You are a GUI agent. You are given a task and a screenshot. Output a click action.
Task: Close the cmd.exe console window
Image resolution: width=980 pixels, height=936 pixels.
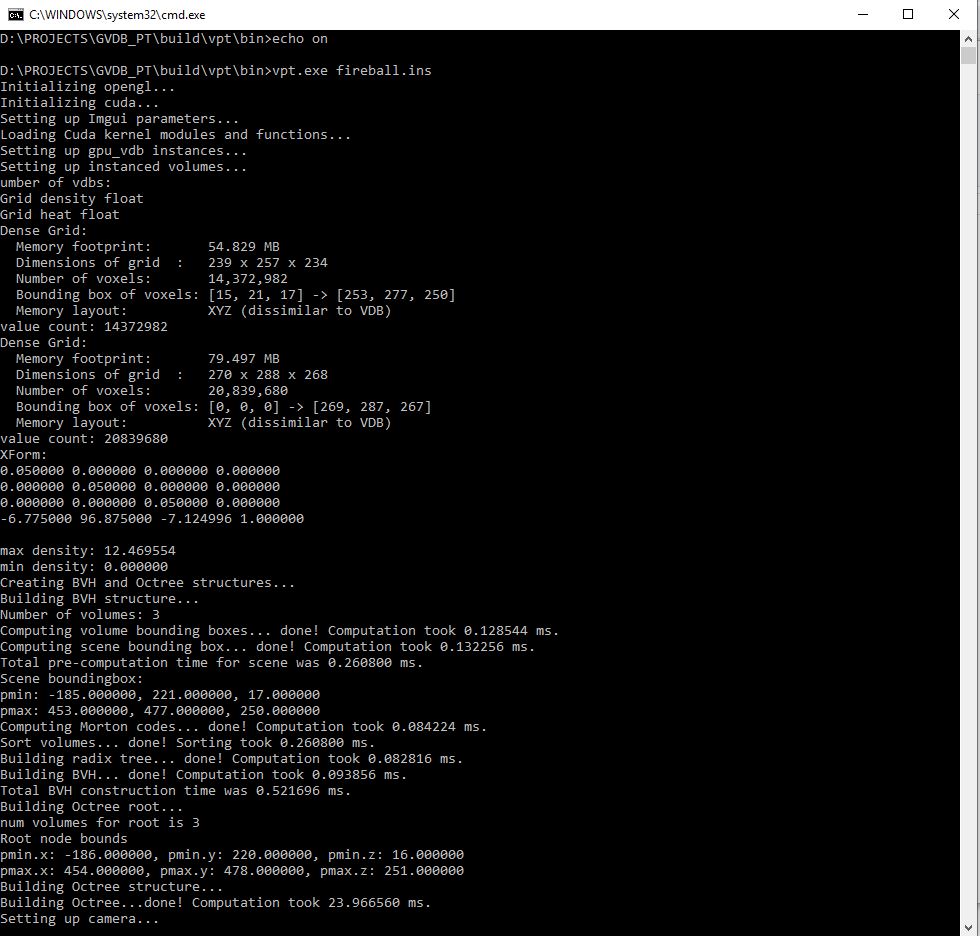click(x=952, y=14)
